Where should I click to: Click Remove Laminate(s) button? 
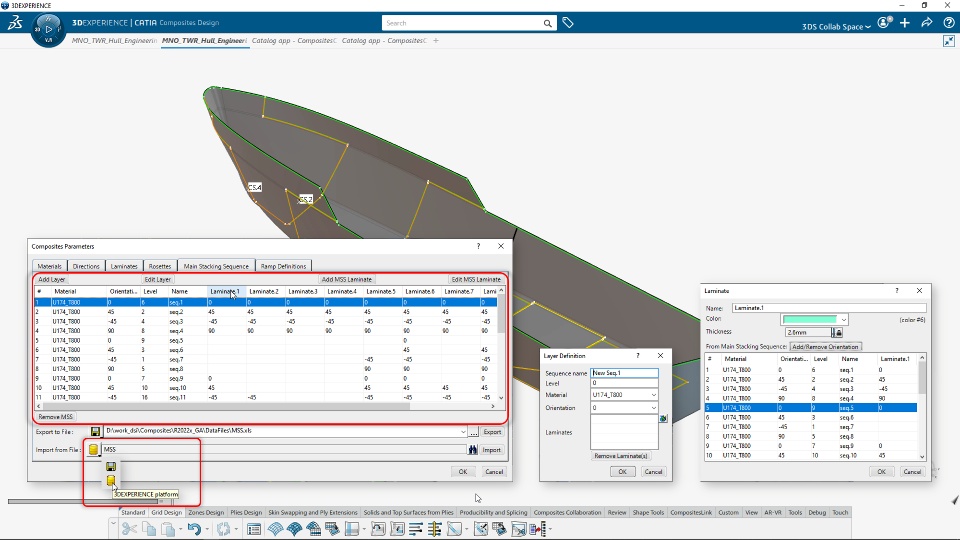point(620,456)
